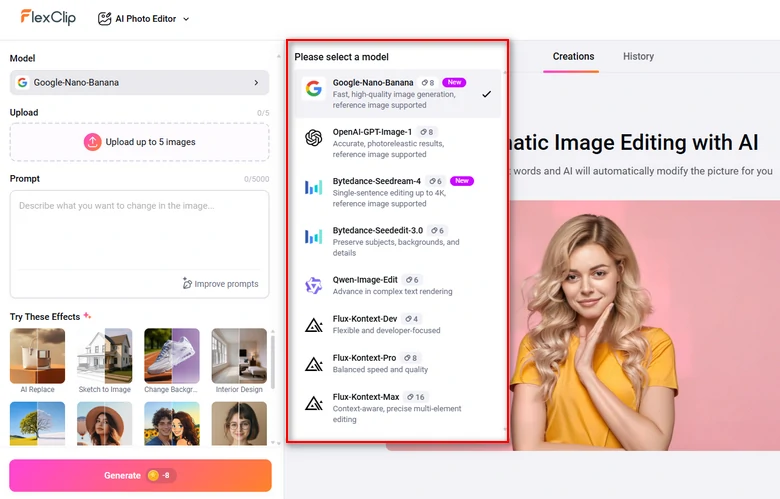Click the 0/5 upload counter

[263, 113]
